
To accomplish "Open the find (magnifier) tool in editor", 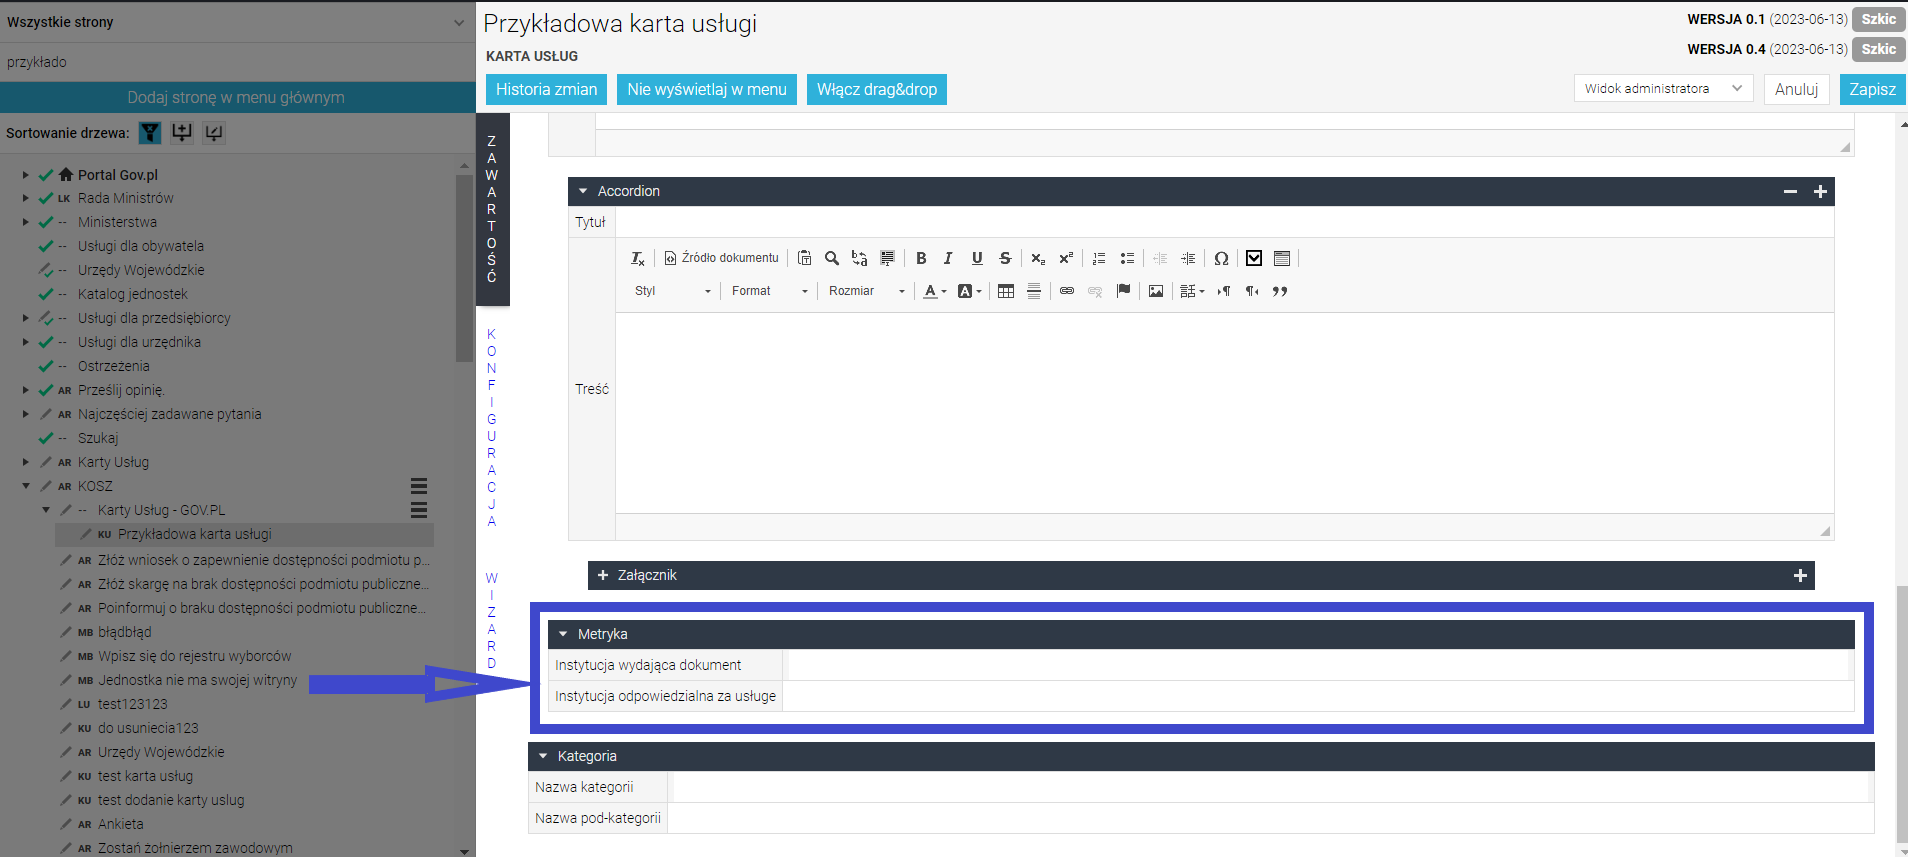I will coord(832,258).
